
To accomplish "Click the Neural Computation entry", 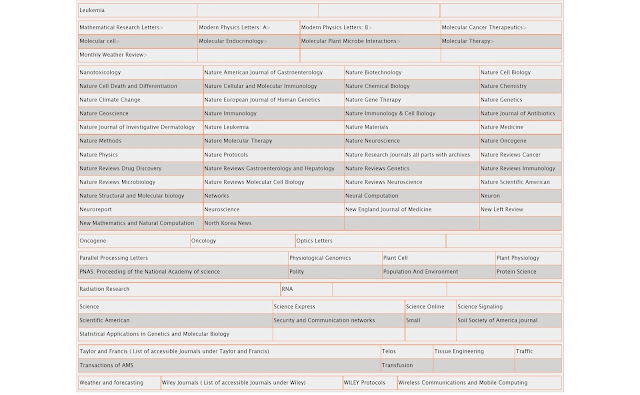I will pos(371,196).
